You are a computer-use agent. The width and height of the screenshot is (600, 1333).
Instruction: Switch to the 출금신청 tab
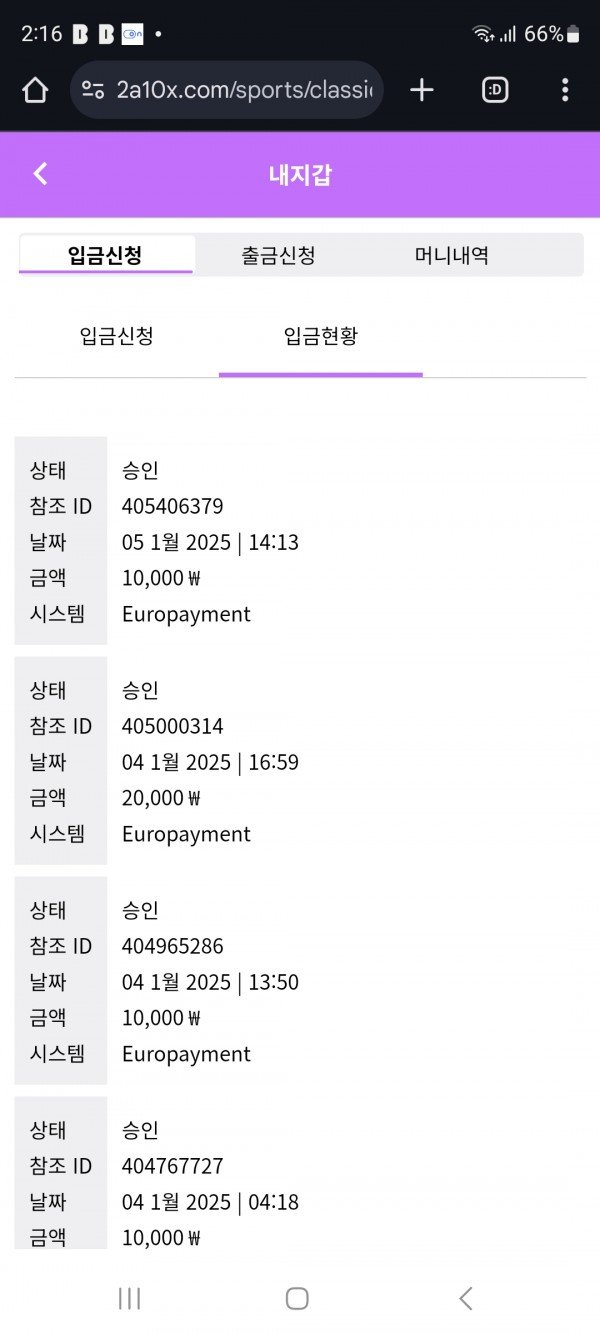tap(278, 255)
